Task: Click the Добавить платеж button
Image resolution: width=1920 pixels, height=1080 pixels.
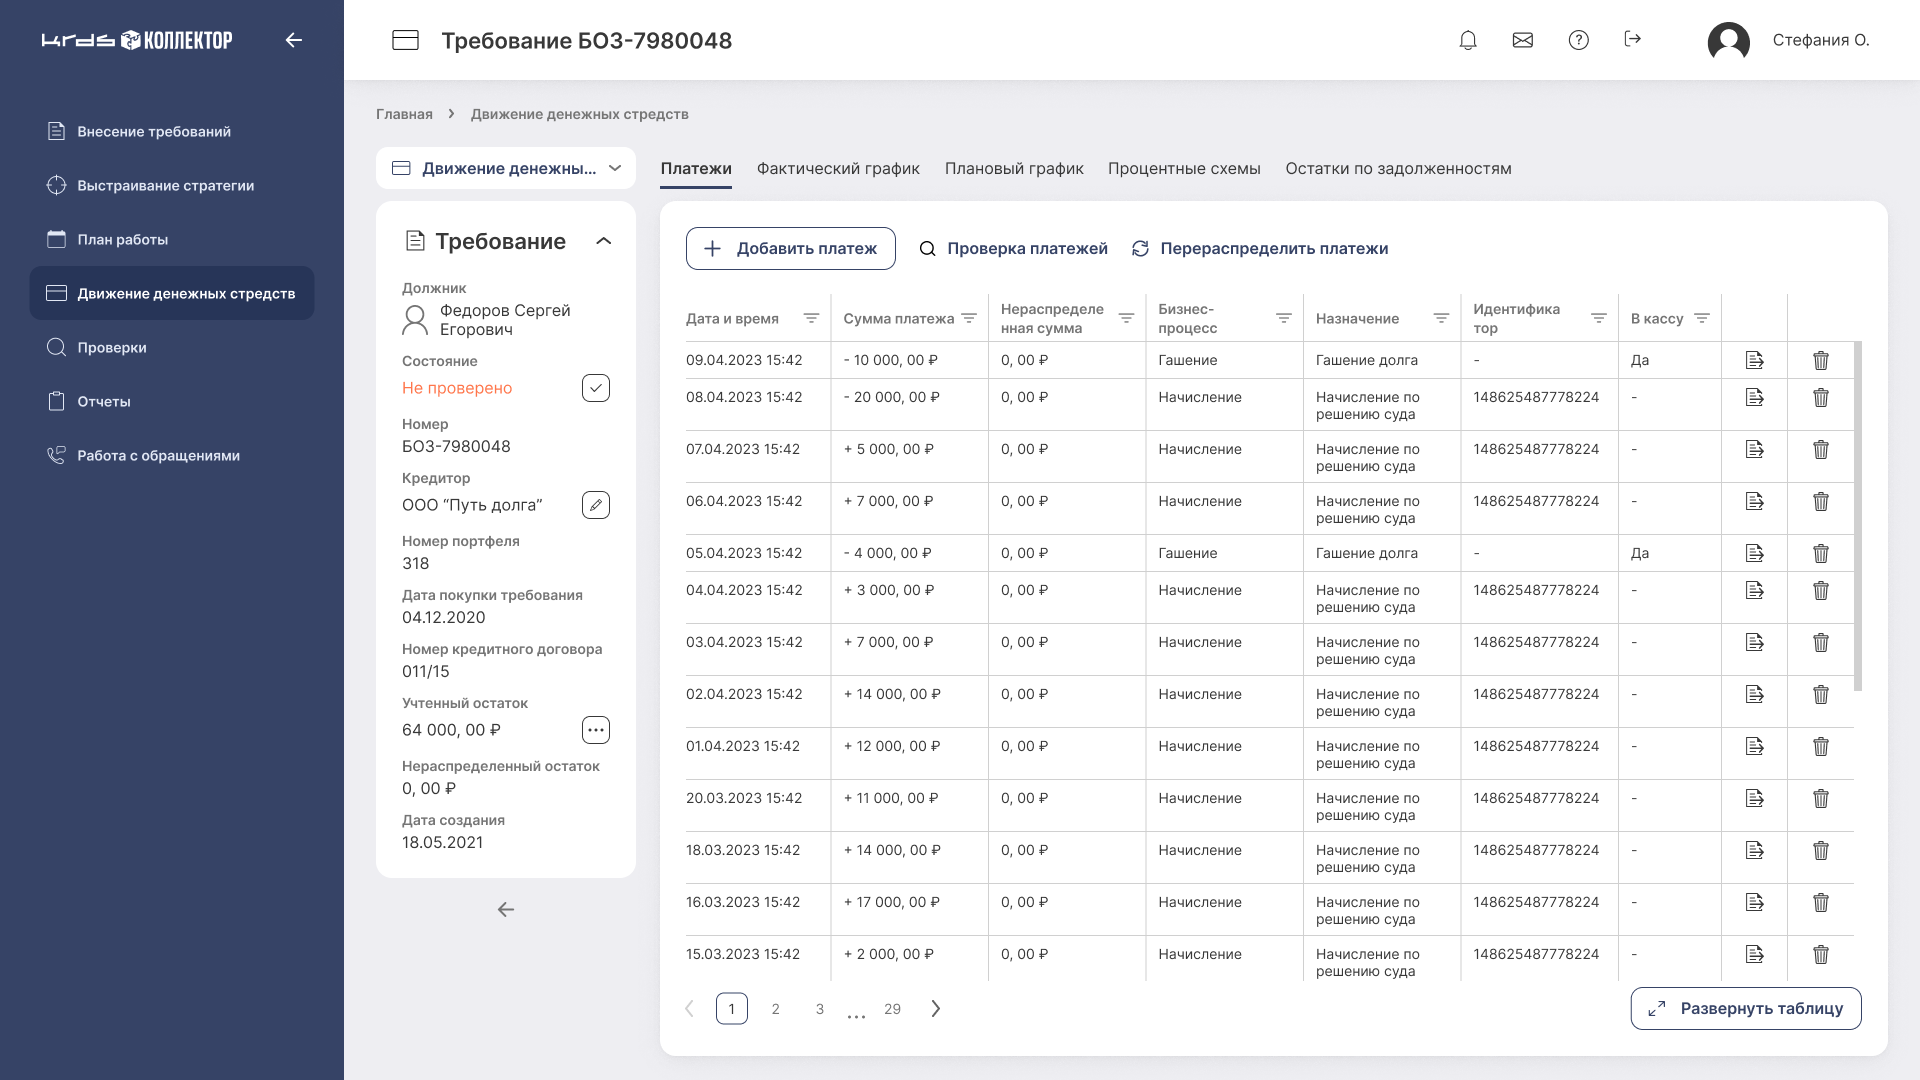Action: [x=790, y=248]
